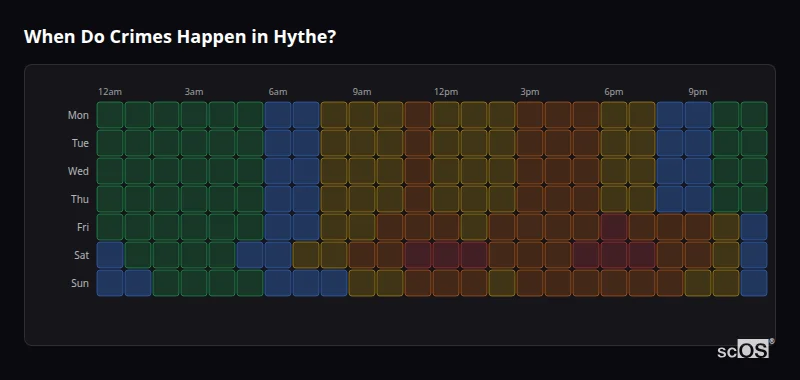Select the Saturday 9am orange heatmap cell
This screenshot has height=380, width=800.
[x=362, y=255]
